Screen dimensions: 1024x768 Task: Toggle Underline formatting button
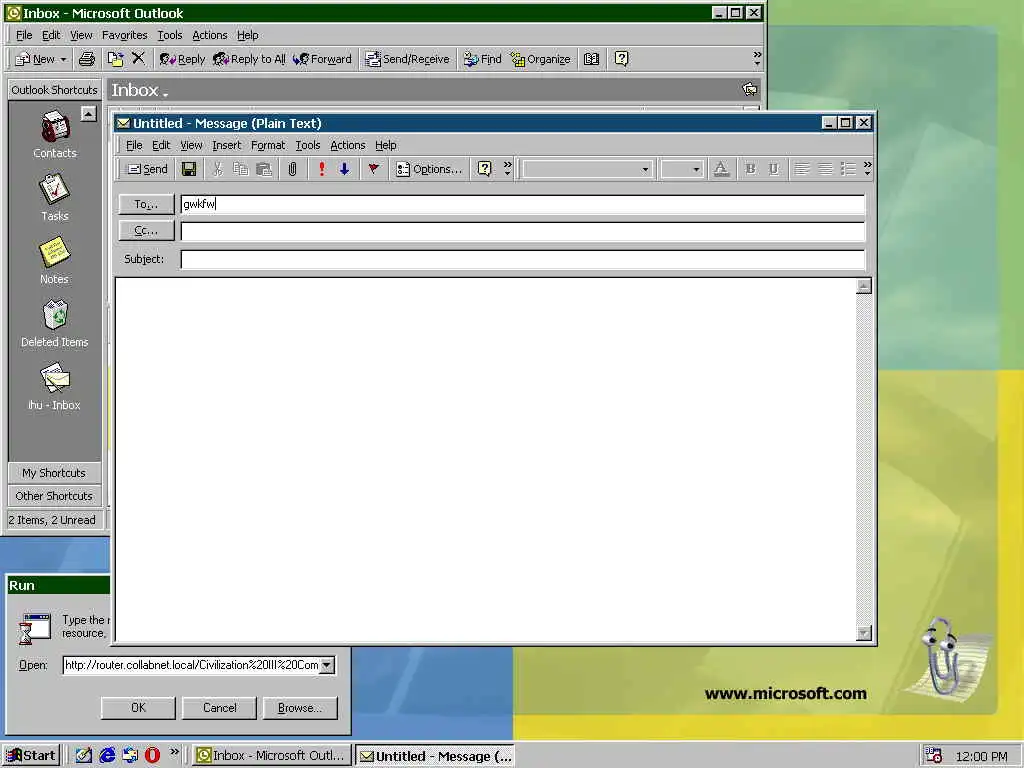(x=774, y=169)
